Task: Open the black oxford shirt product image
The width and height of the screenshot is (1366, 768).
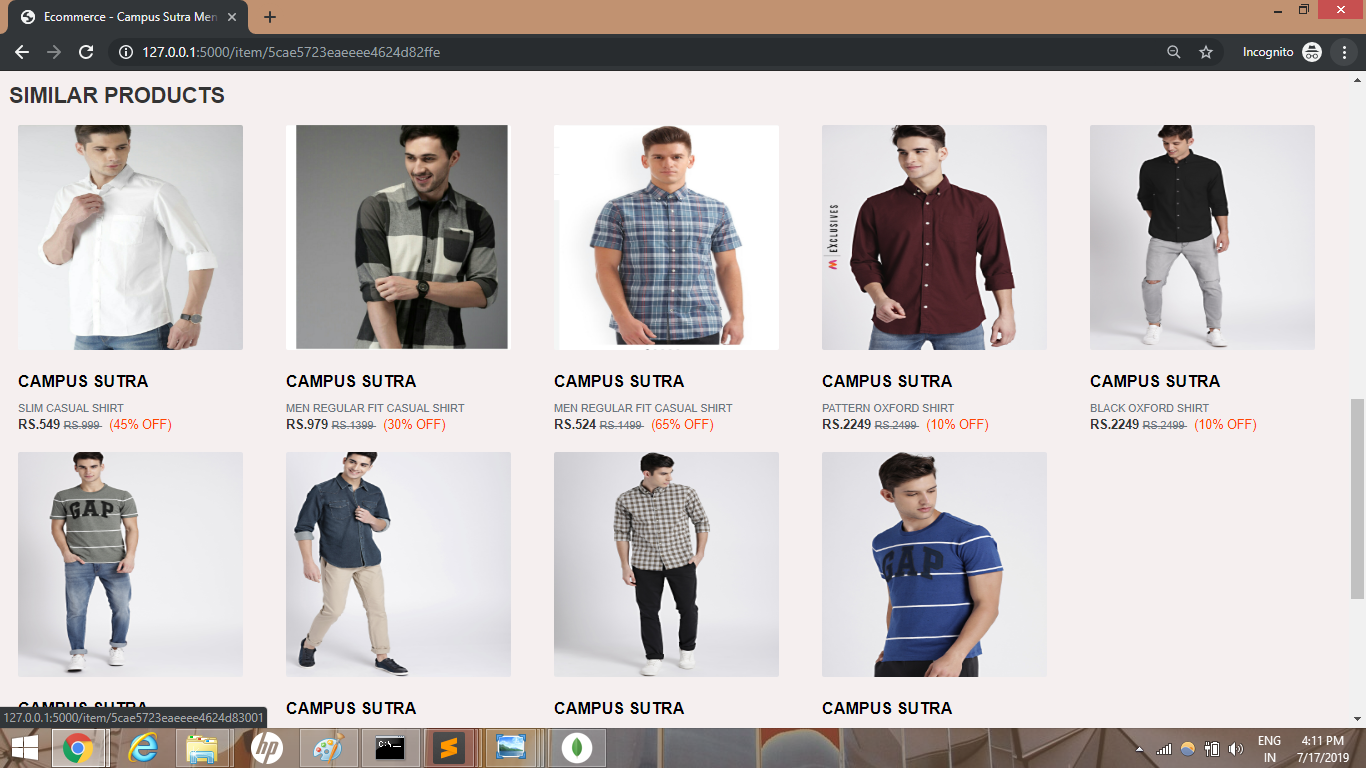Action: [x=1202, y=237]
